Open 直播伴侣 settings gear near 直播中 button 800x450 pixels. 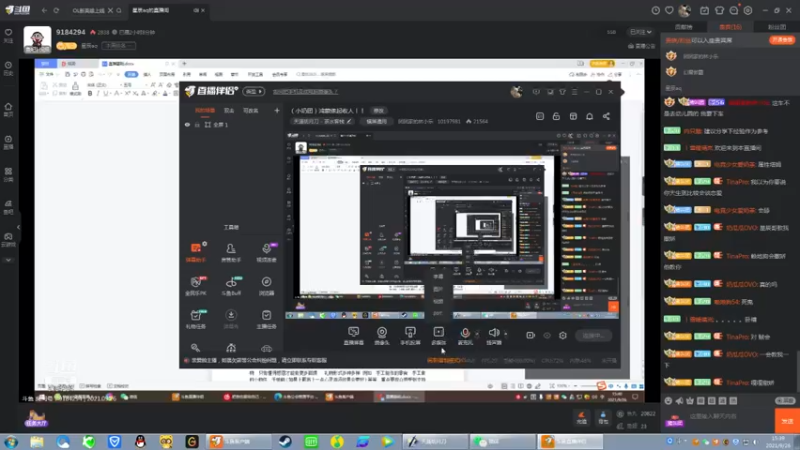pyautogui.click(x=563, y=336)
